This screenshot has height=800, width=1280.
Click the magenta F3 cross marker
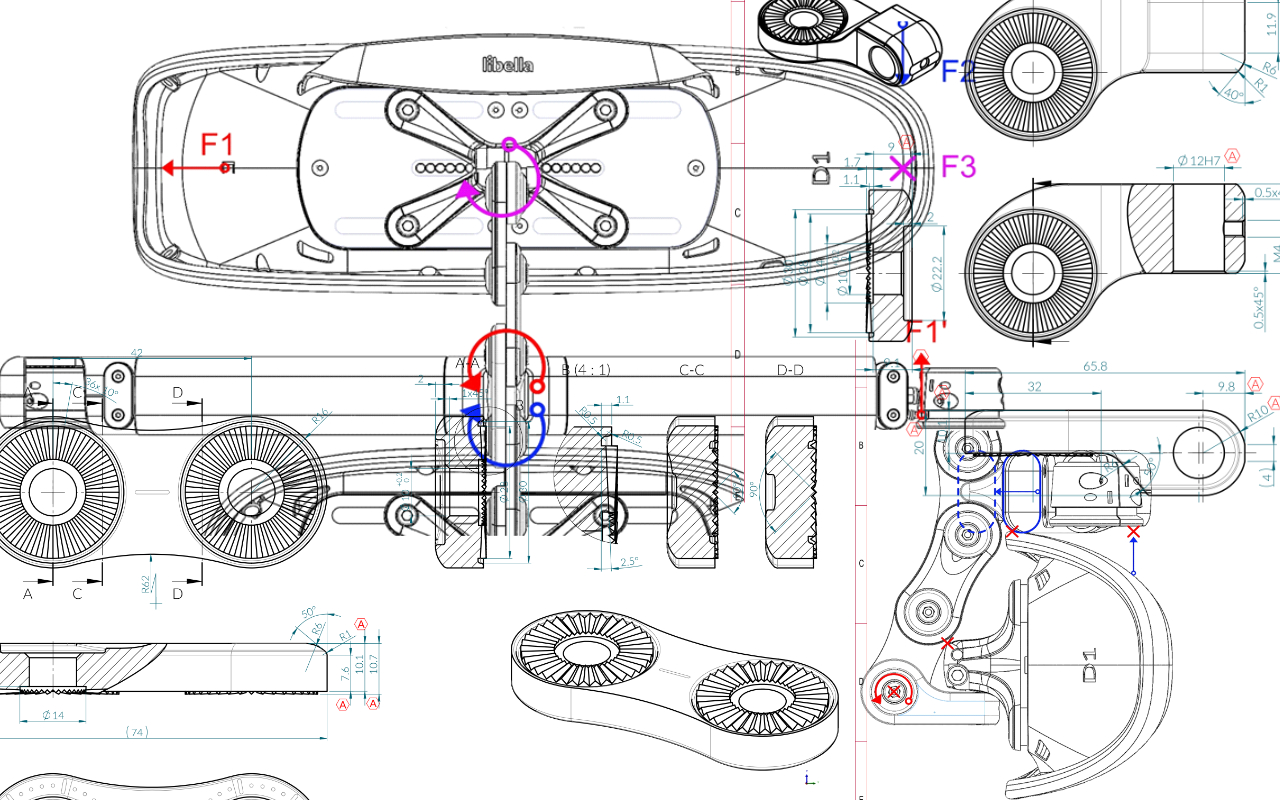point(902,167)
